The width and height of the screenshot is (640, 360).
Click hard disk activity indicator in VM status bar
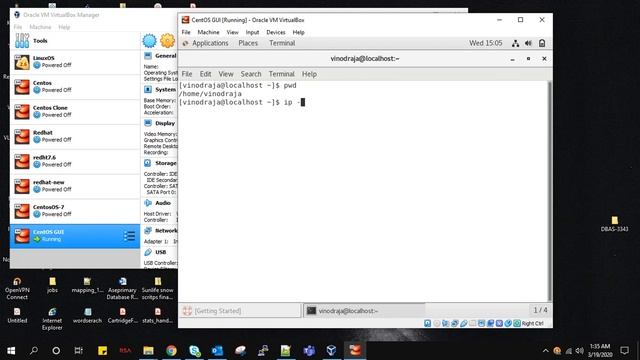[427, 323]
